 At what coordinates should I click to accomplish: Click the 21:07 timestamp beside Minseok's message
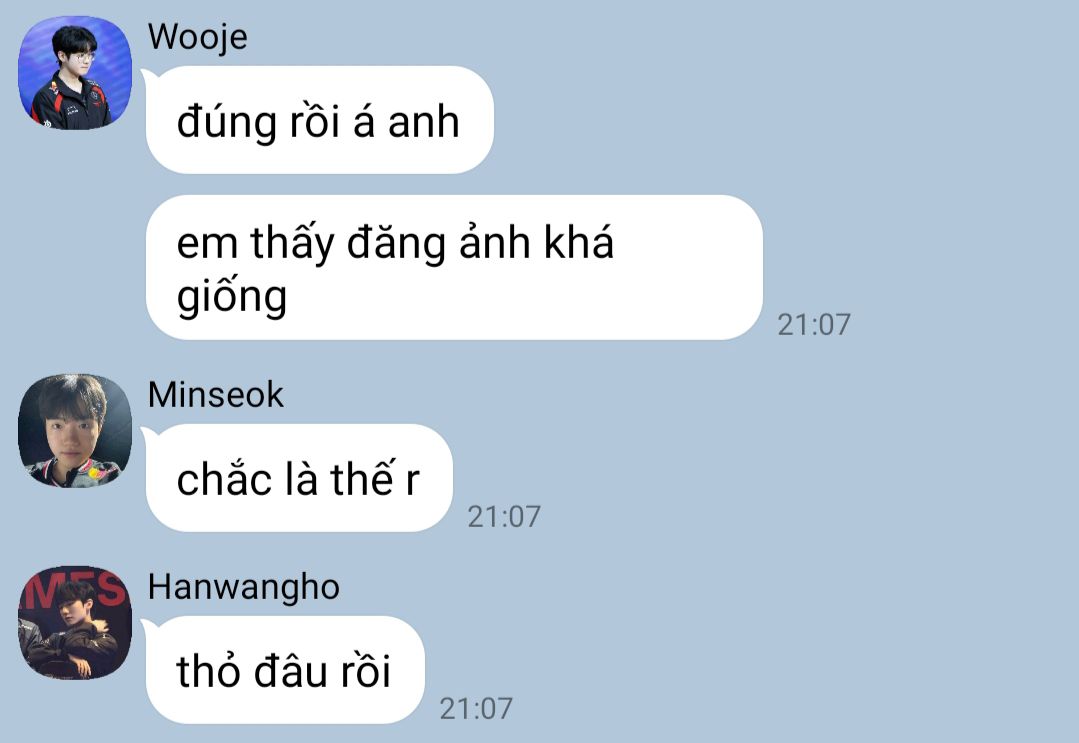click(504, 517)
